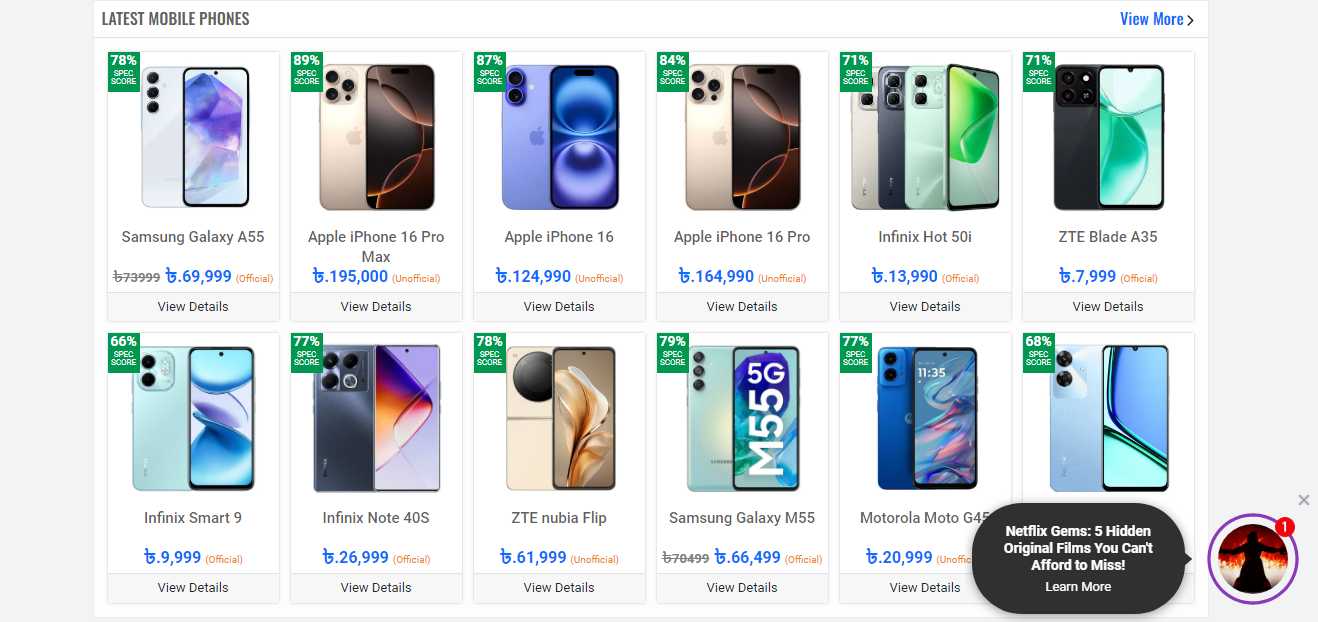The height and width of the screenshot is (622, 1318).
Task: Click View Details under Apple iPhone 16 Pro
Action: point(742,307)
